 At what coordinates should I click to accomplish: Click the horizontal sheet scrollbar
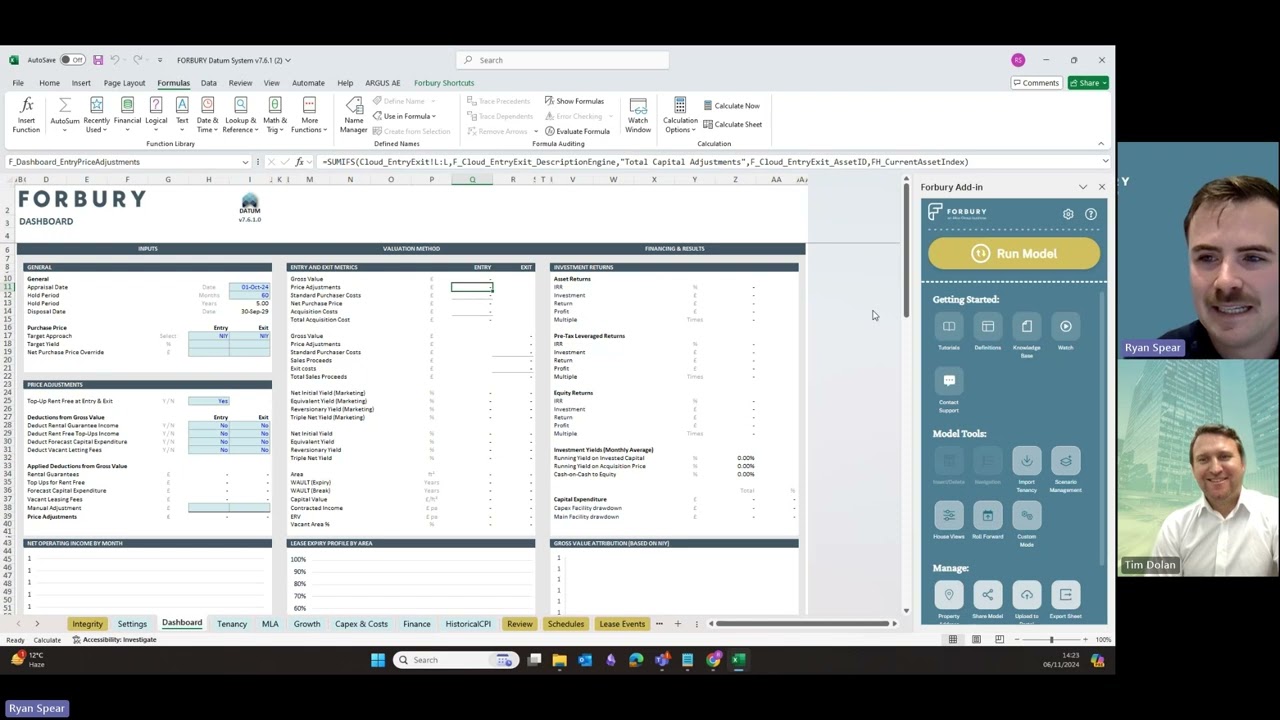tap(803, 624)
